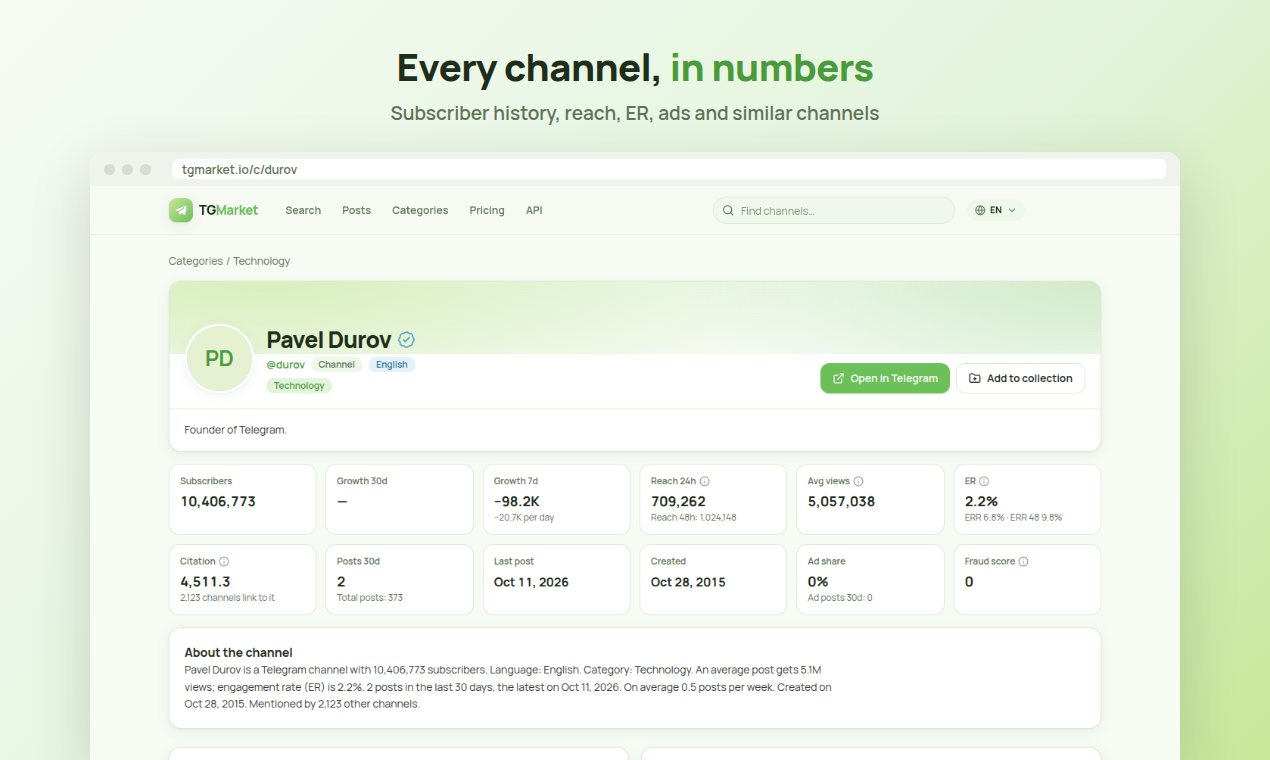Click the tgmarket.io/c/durov address bar
The width and height of the screenshot is (1270, 760).
669,170
